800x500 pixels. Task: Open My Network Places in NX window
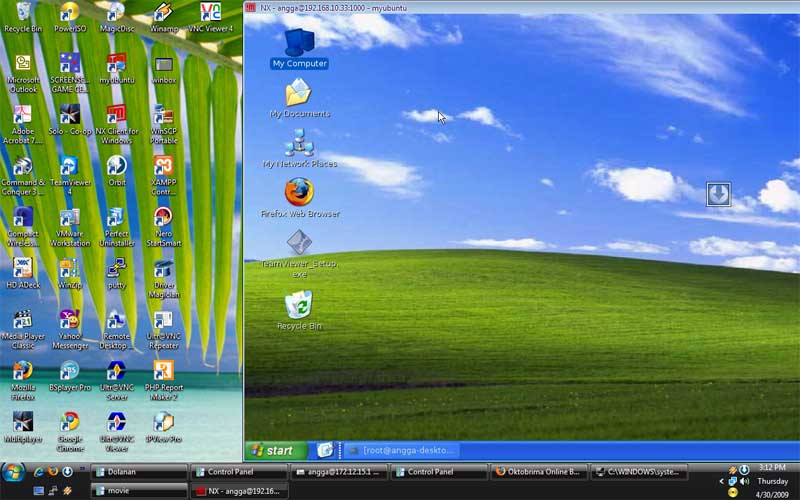point(299,148)
